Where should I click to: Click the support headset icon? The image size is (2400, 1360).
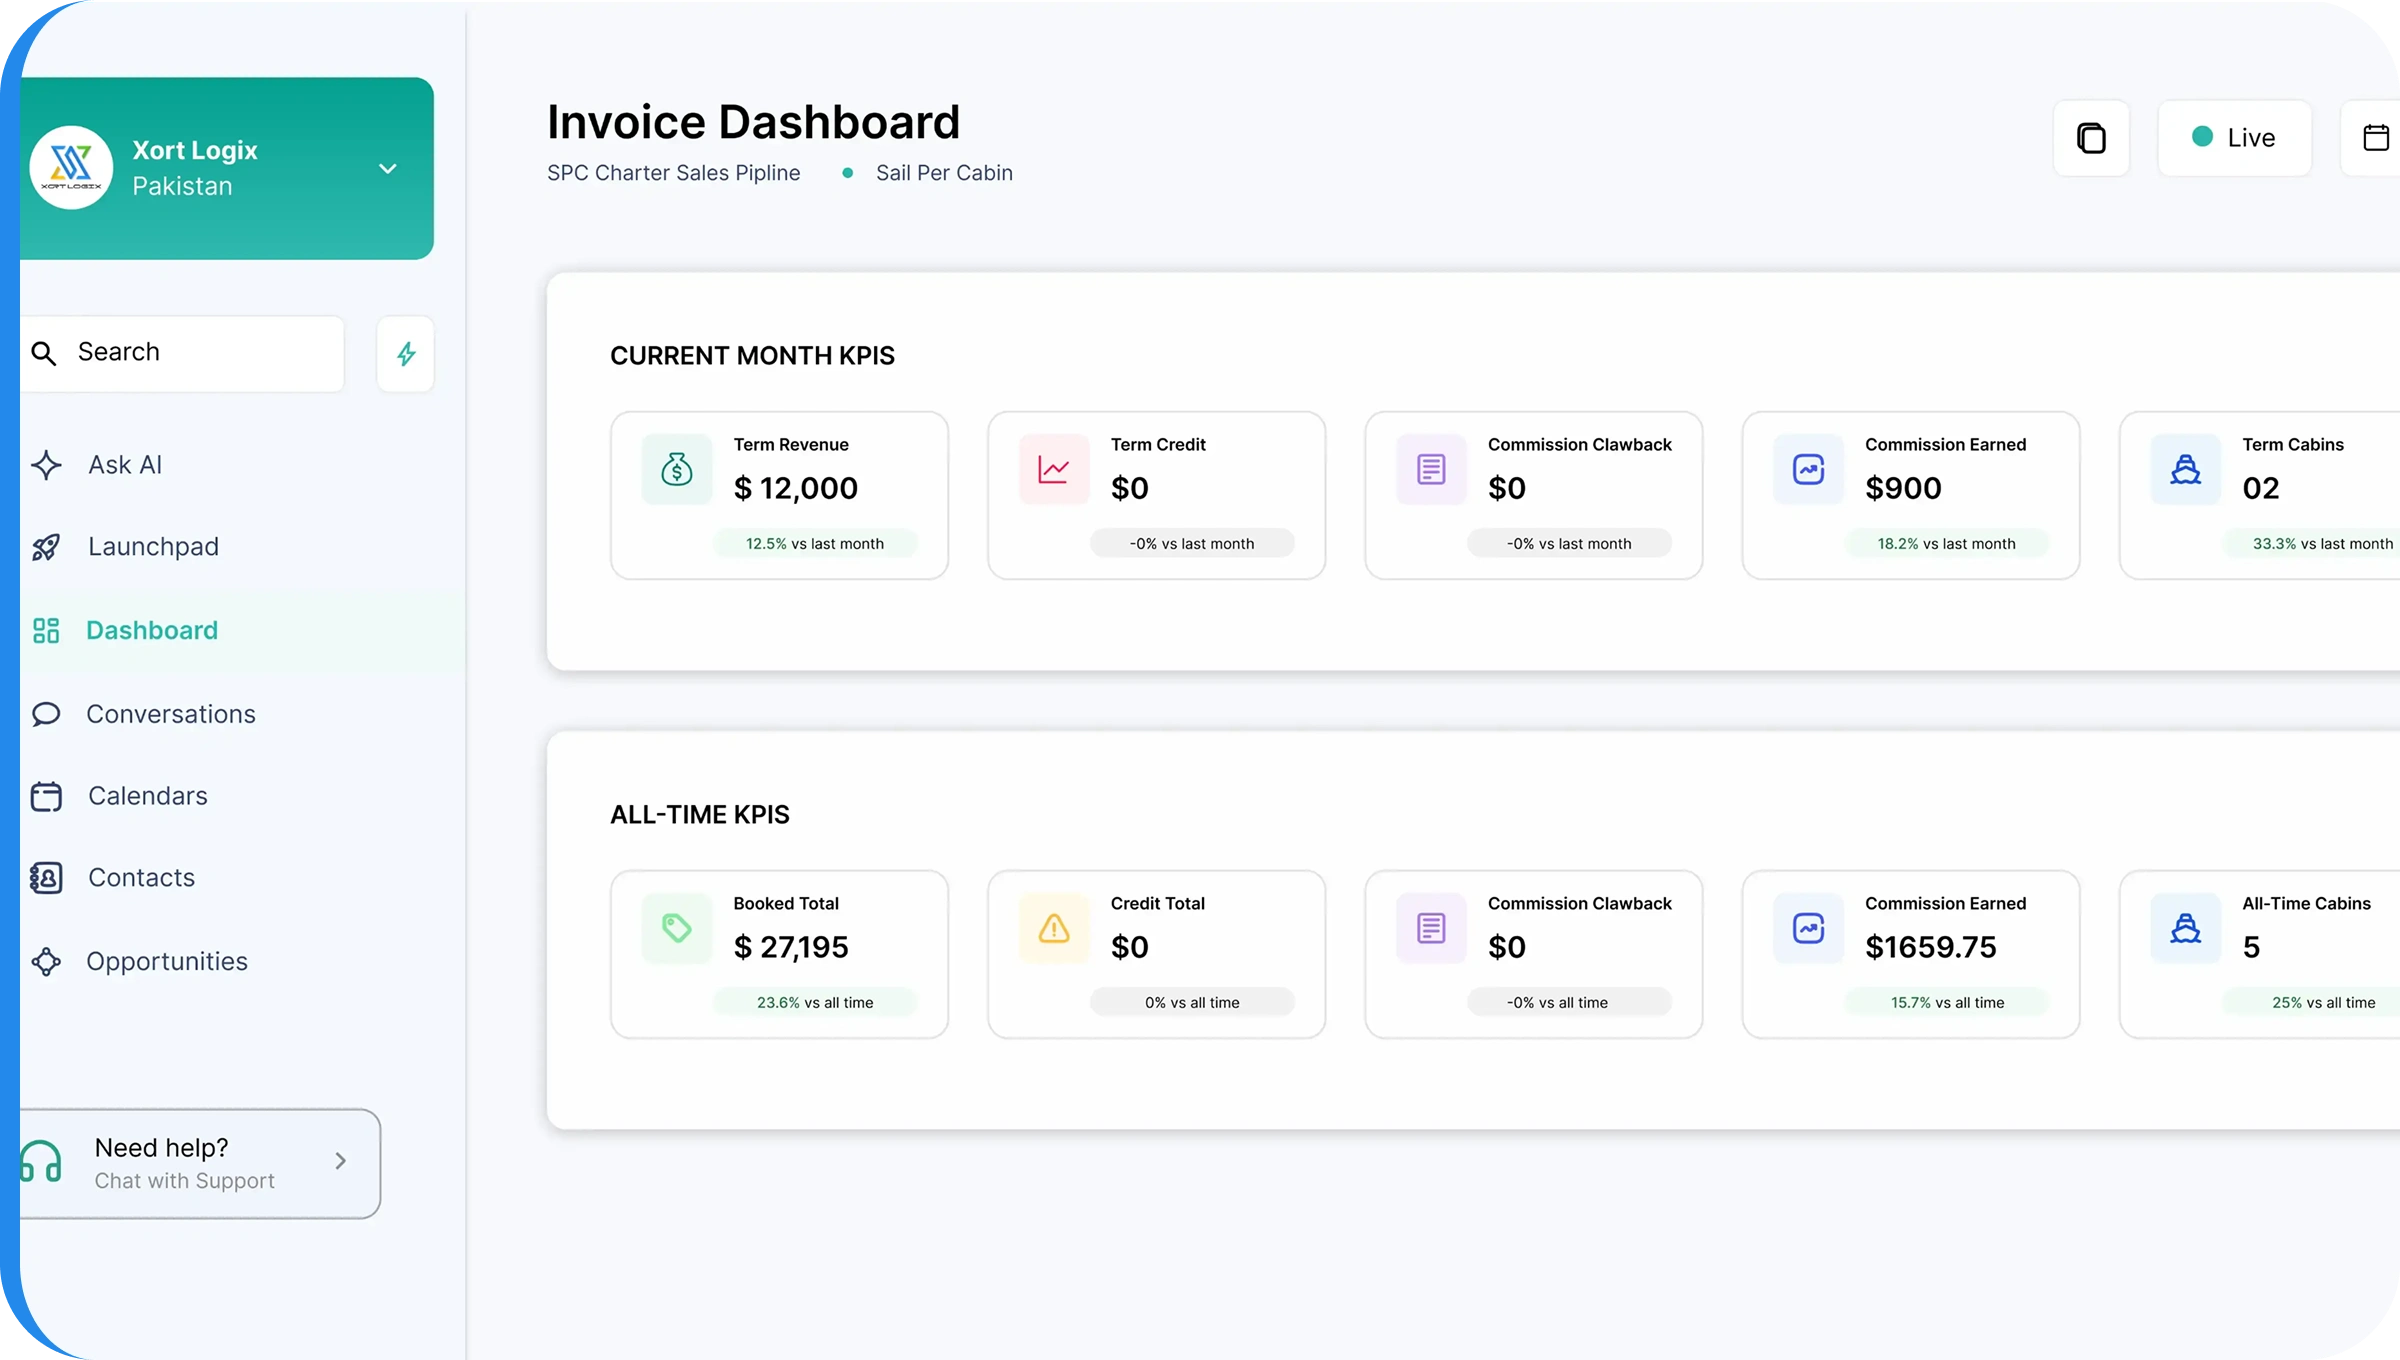(x=41, y=1162)
